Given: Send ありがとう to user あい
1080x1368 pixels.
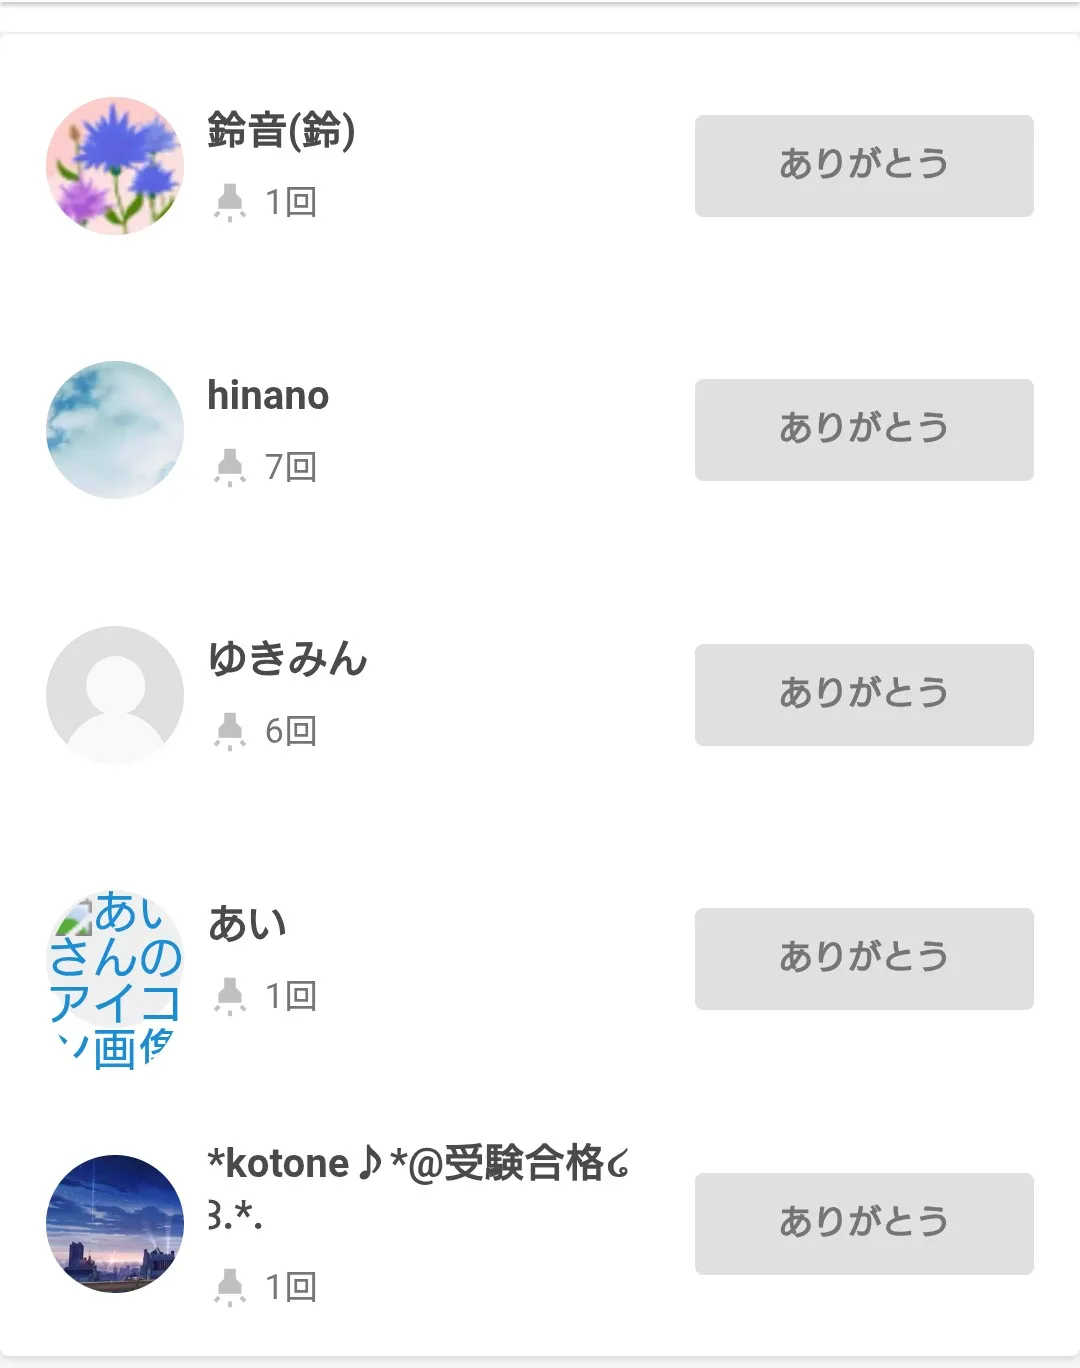Looking at the screenshot, I should pyautogui.click(x=864, y=959).
